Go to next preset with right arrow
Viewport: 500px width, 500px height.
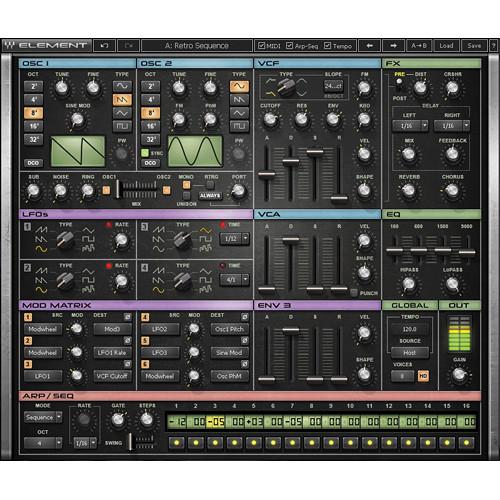[393, 45]
